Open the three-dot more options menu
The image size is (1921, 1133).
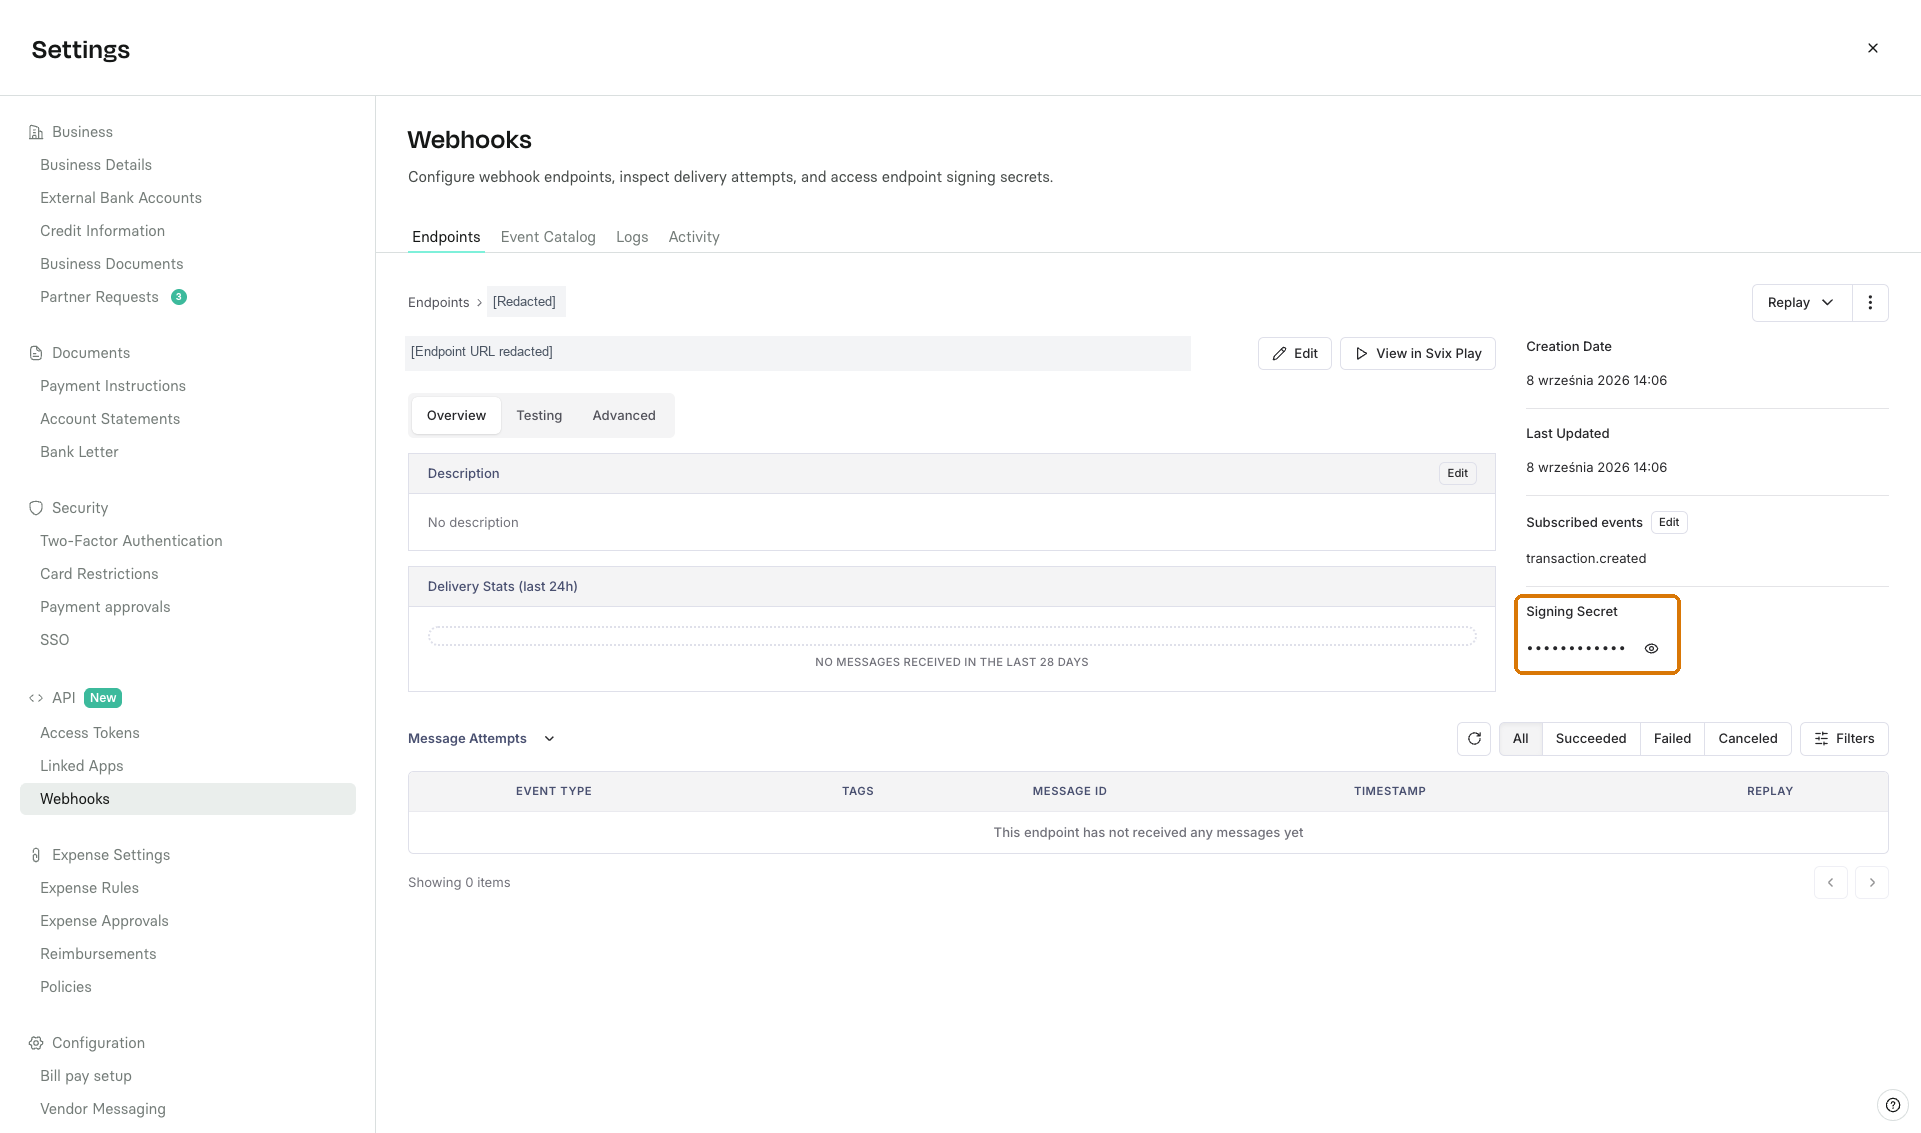(1870, 303)
